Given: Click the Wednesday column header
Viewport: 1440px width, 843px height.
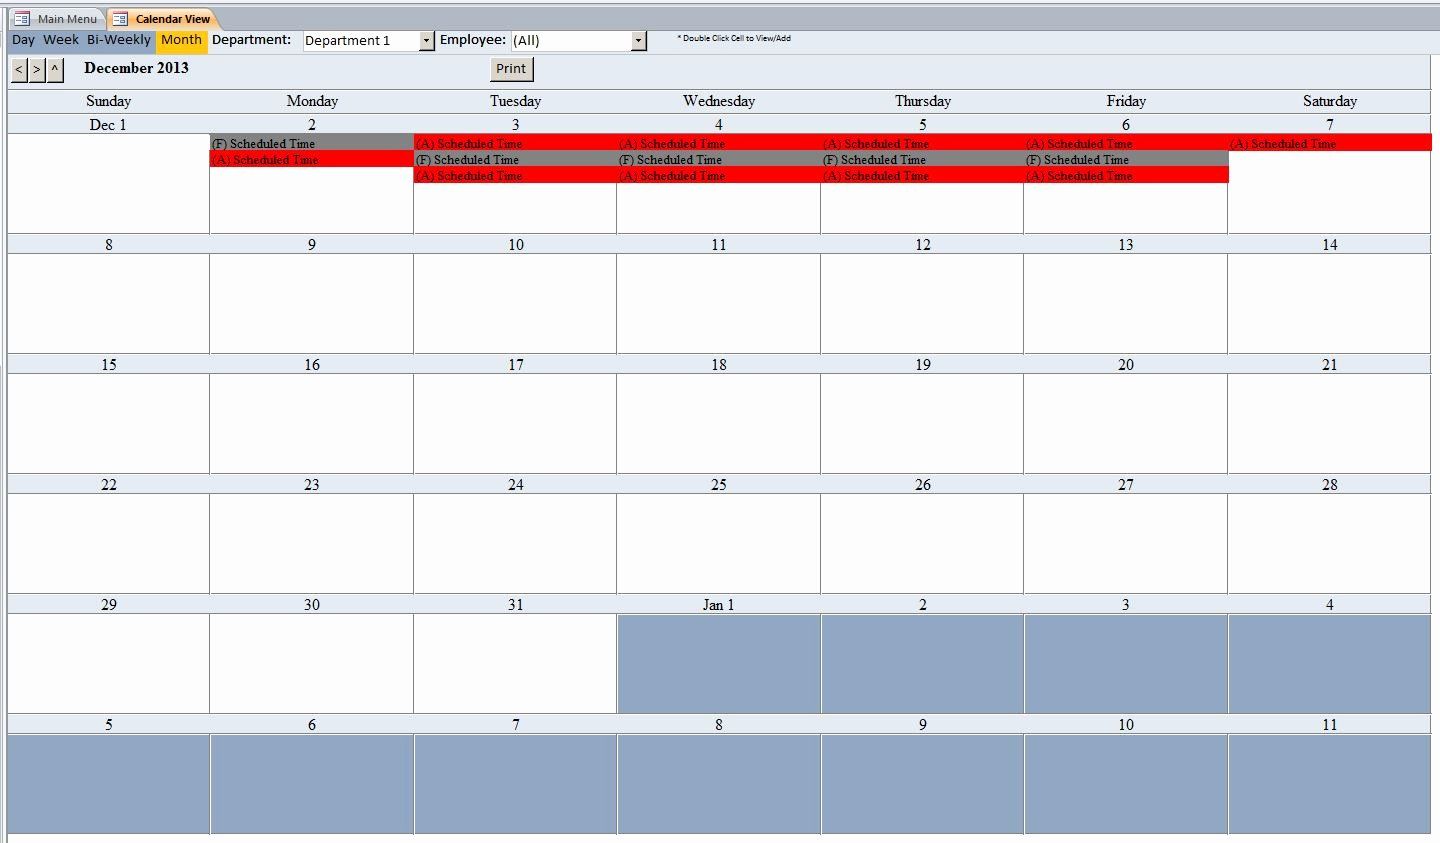Looking at the screenshot, I should (718, 101).
